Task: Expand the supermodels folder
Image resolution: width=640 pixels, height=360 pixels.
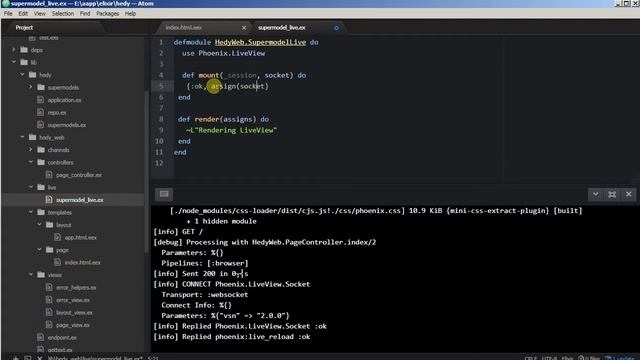Action: tap(31, 87)
